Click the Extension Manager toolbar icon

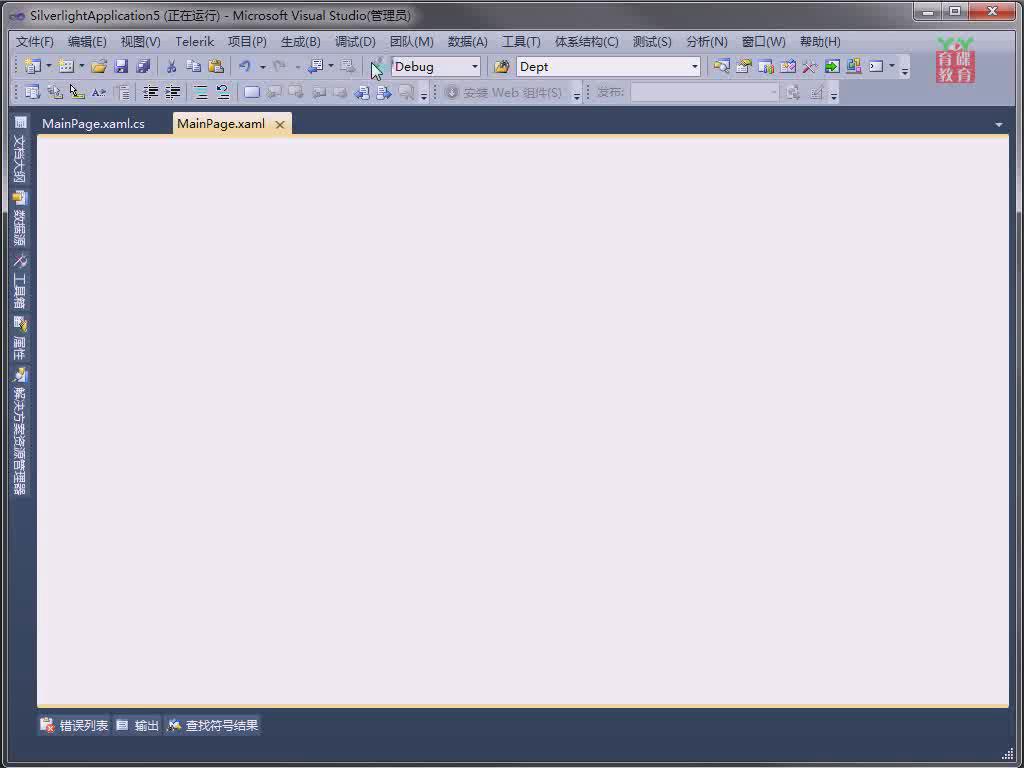point(854,66)
